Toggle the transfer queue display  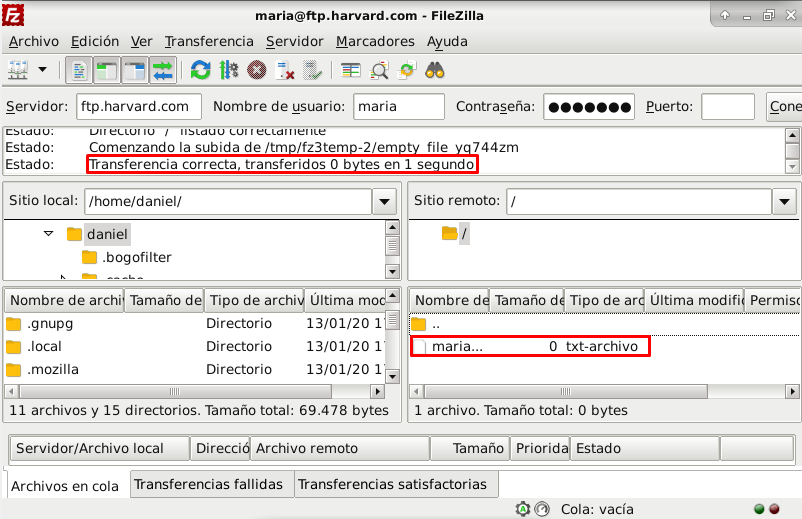tap(162, 70)
